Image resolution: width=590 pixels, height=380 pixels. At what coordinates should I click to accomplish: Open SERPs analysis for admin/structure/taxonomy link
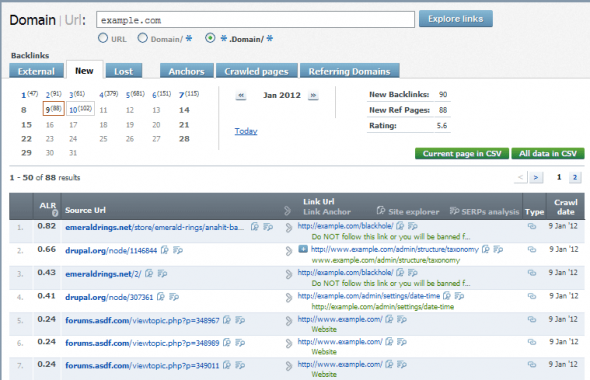(x=498, y=249)
